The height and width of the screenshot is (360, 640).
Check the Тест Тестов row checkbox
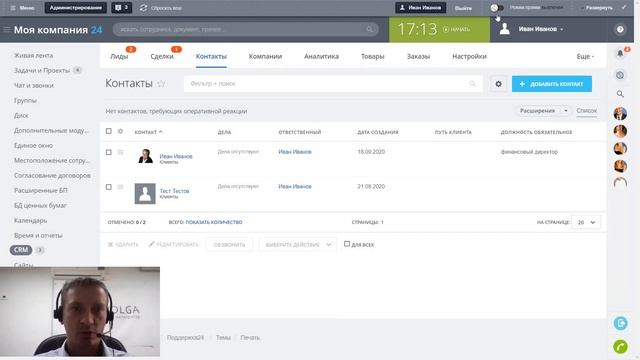(109, 187)
